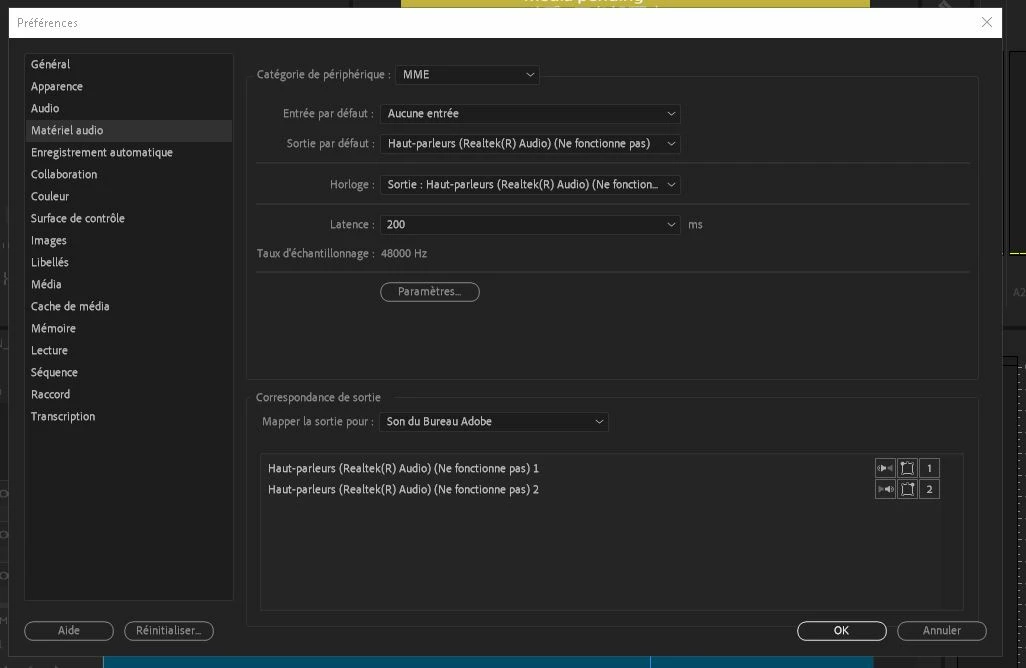Open the Latence 200 ms dropdown
Viewport: 1026px width, 668px height.
click(530, 224)
